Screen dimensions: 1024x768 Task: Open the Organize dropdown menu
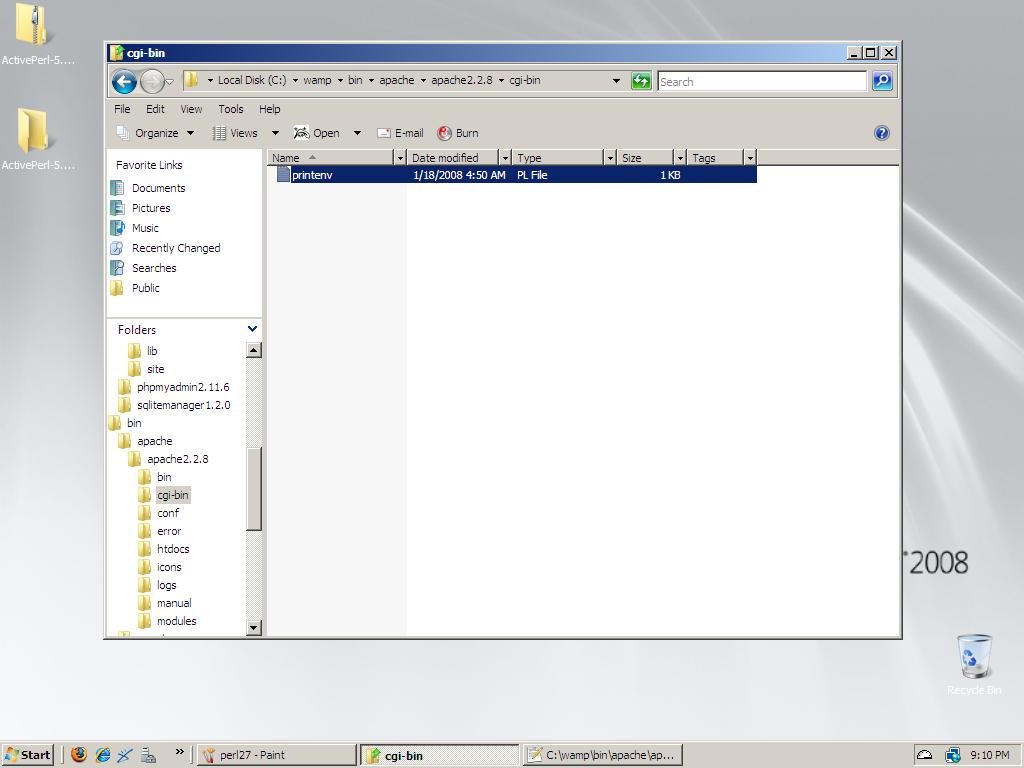point(155,133)
